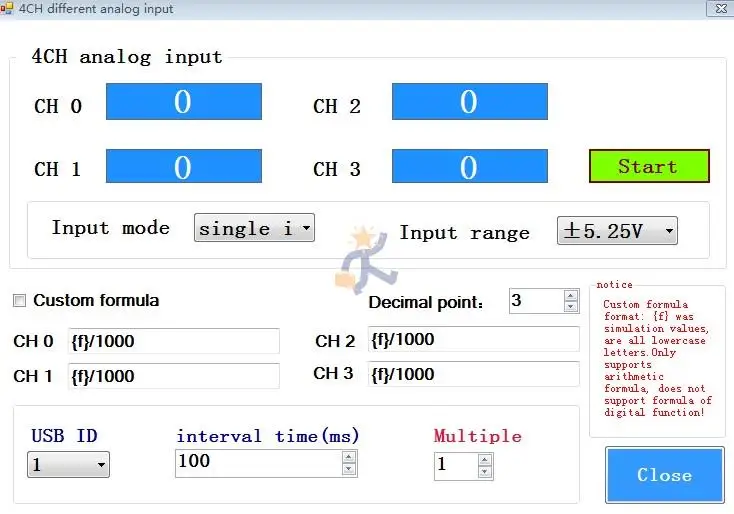Image resolution: width=734 pixels, height=514 pixels.
Task: Click the CH 0 formula input field
Action: click(x=174, y=341)
